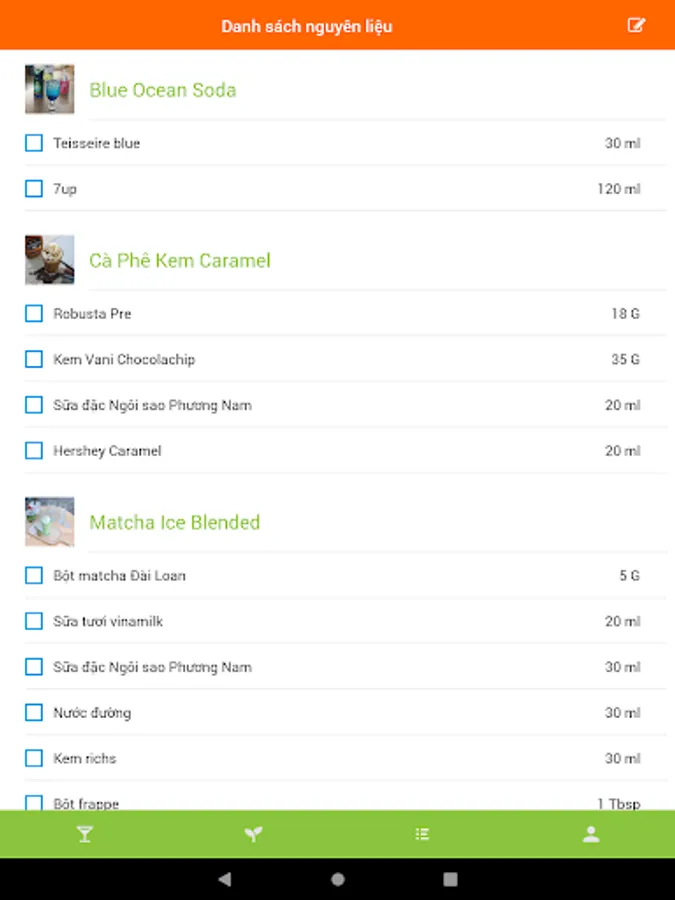Screen dimensions: 675x900
Task: Check the 7up ingredient box
Action: coord(34,189)
